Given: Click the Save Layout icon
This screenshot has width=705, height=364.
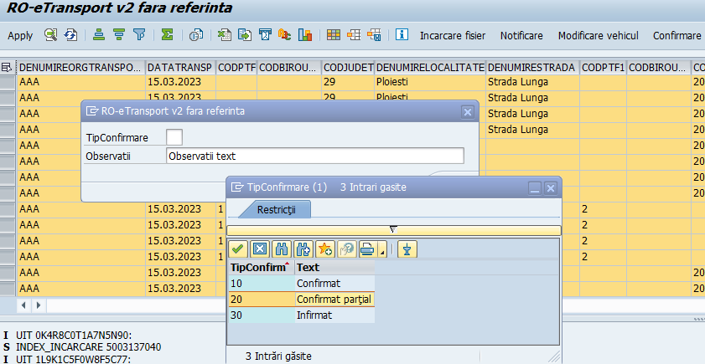Looking at the screenshot, I should 374,35.
